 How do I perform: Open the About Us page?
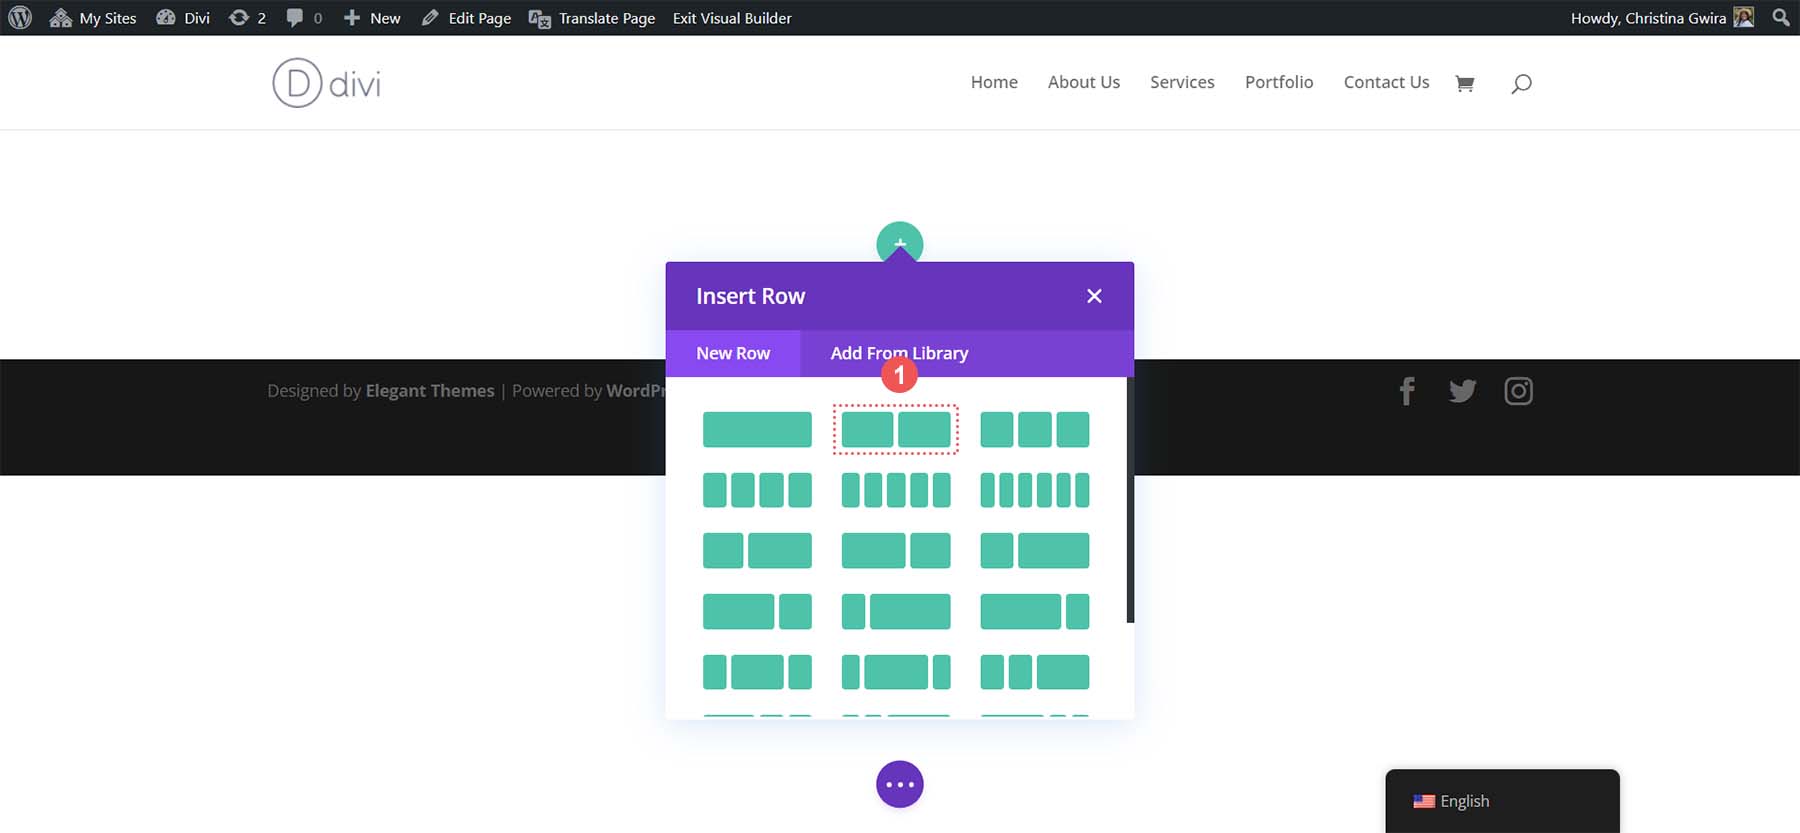[1084, 82]
